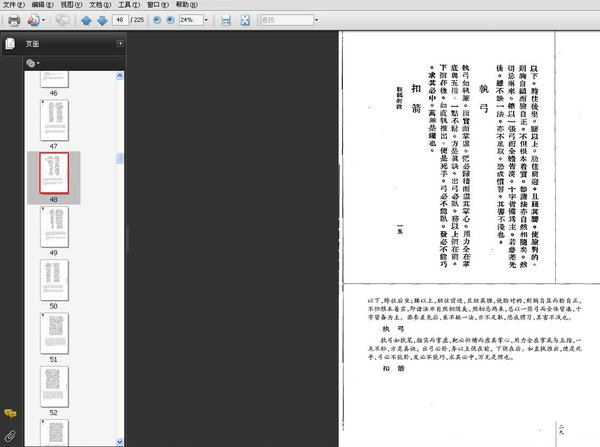The width and height of the screenshot is (600, 447).
Task: Select page 50 thumbnail
Action: pos(54,280)
